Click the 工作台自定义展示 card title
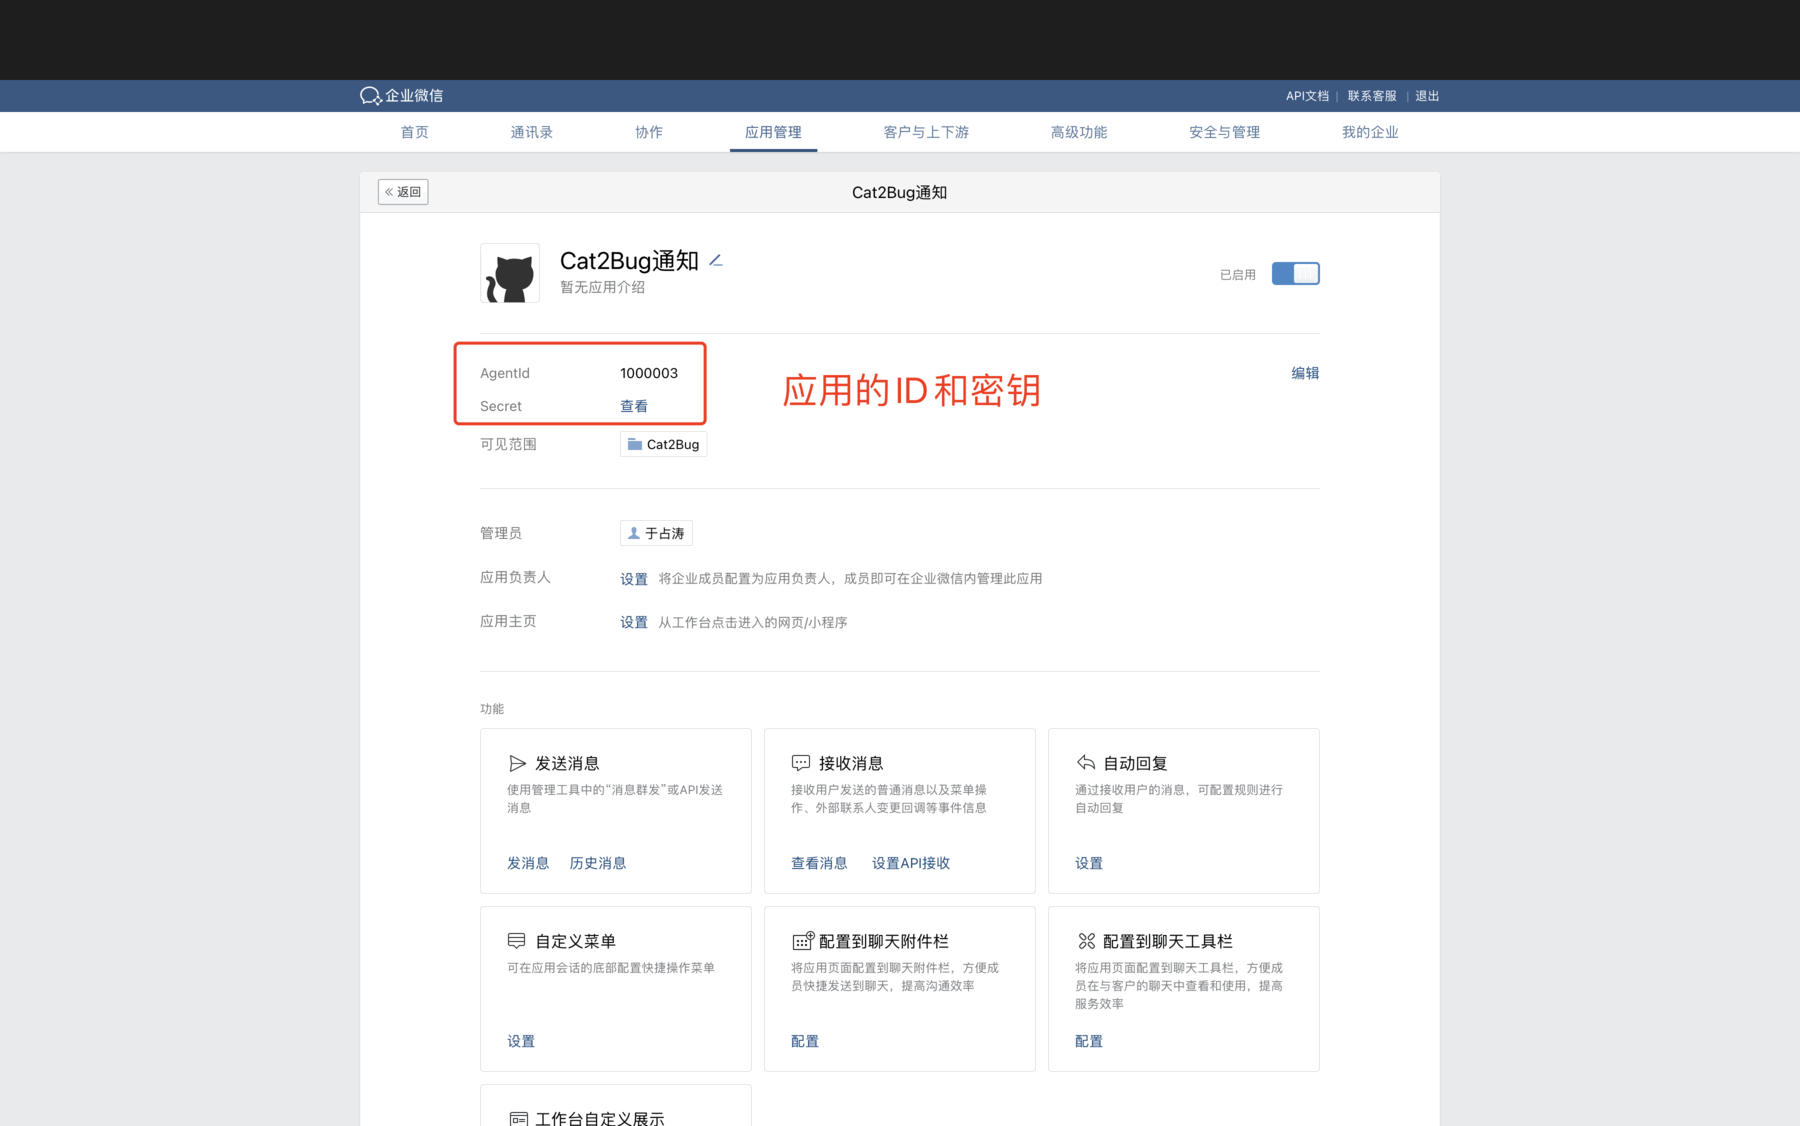This screenshot has height=1126, width=1800. (x=600, y=1118)
